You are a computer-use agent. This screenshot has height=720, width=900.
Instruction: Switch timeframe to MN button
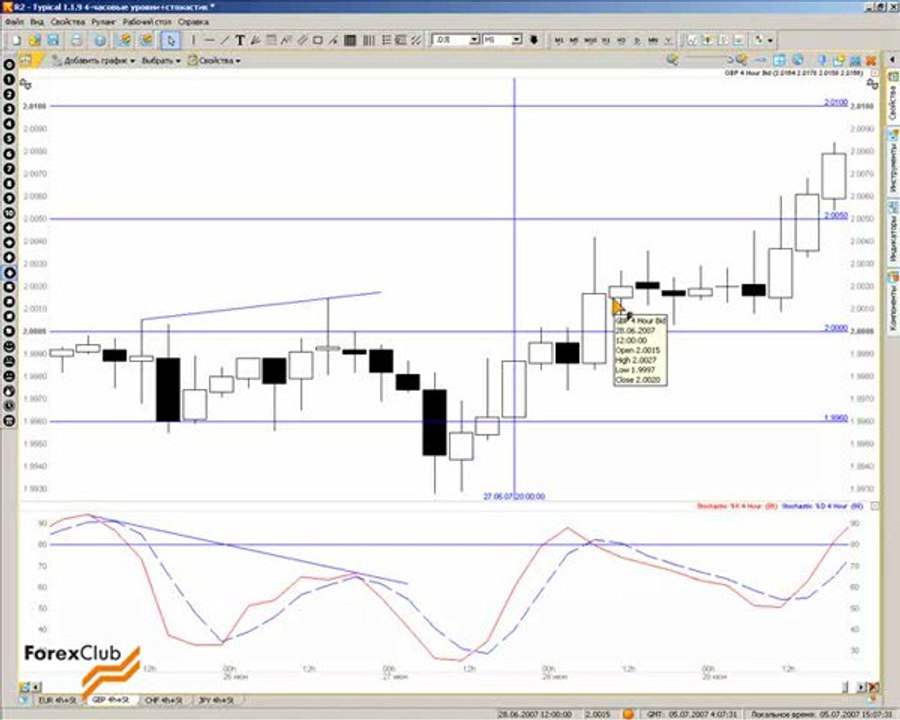point(653,41)
